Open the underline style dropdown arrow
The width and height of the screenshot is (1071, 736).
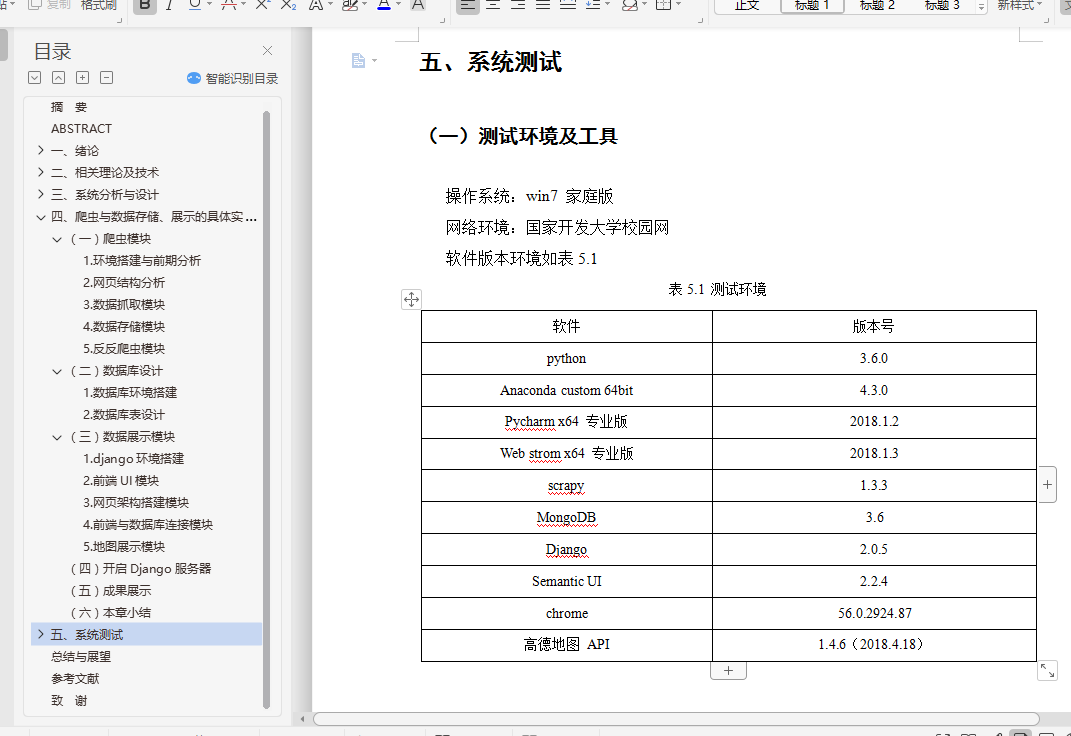209,5
